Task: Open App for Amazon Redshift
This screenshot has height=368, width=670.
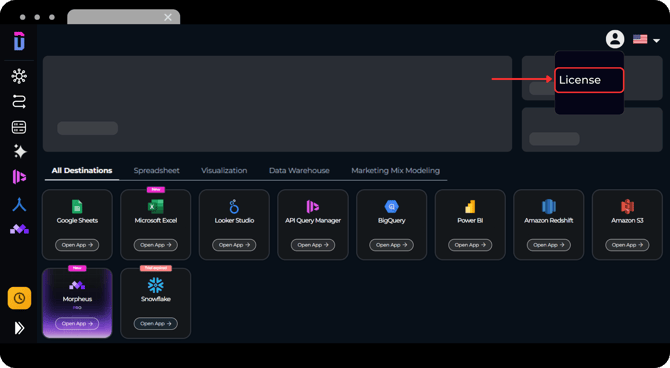Action: pyautogui.click(x=549, y=245)
